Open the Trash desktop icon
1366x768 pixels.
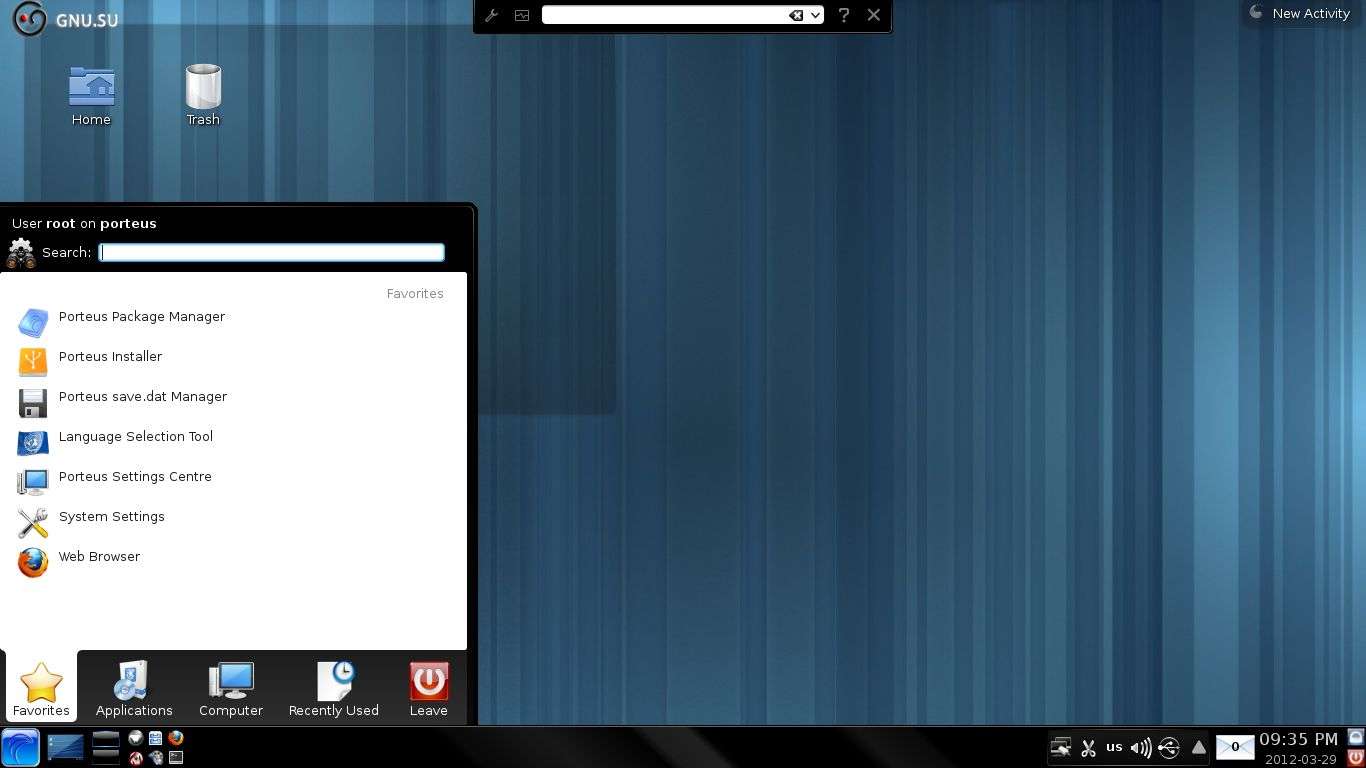[203, 96]
